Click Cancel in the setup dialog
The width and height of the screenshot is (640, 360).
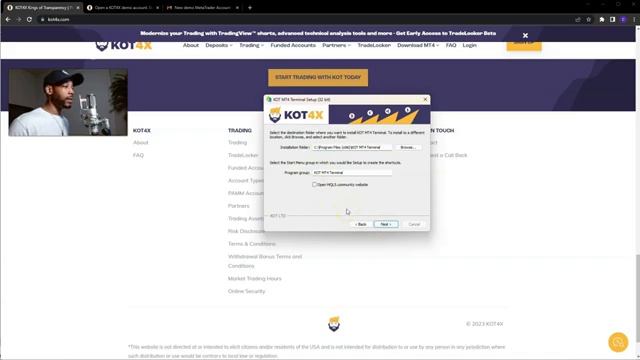point(414,224)
